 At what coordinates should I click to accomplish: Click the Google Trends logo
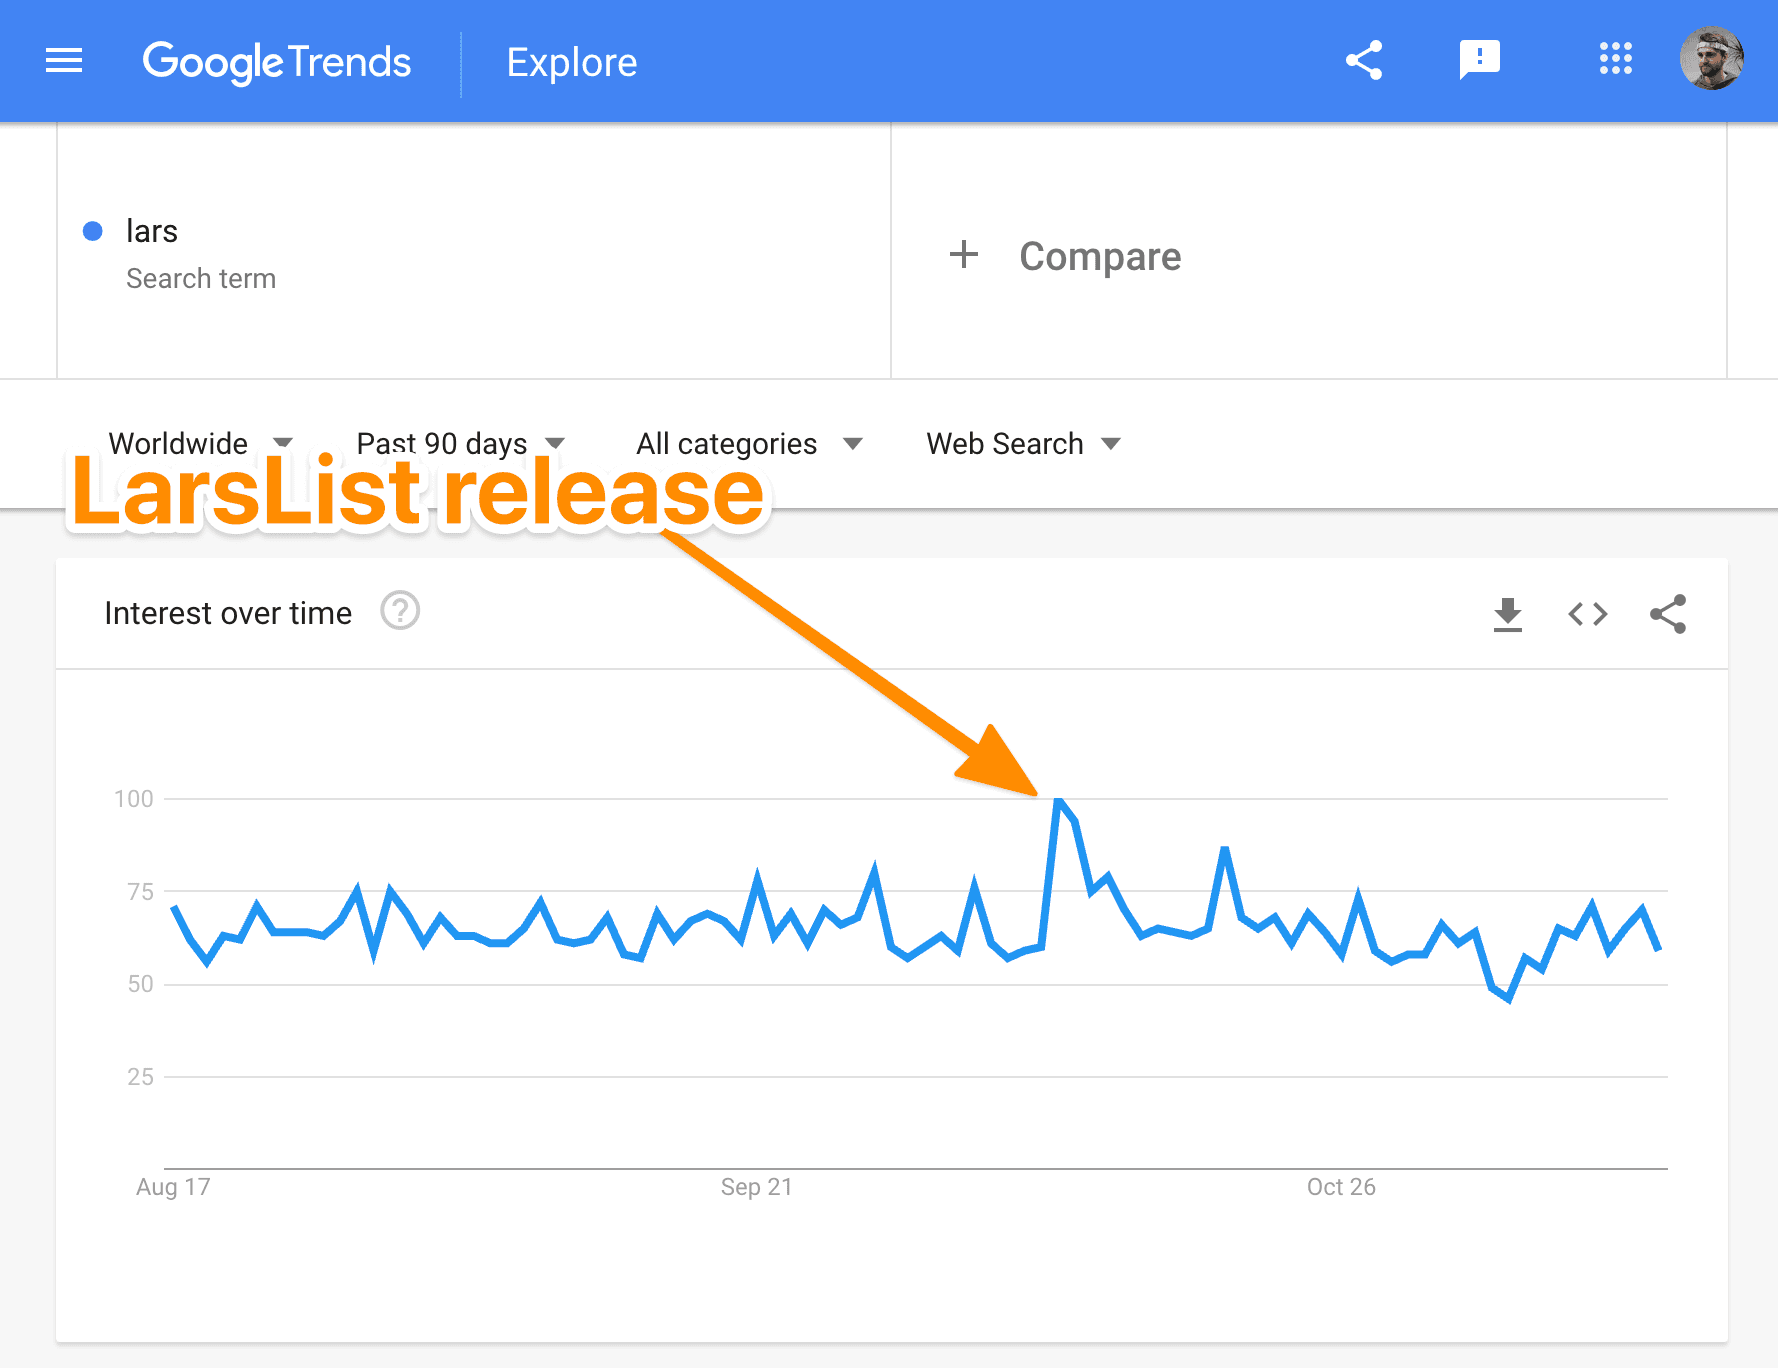[x=277, y=62]
